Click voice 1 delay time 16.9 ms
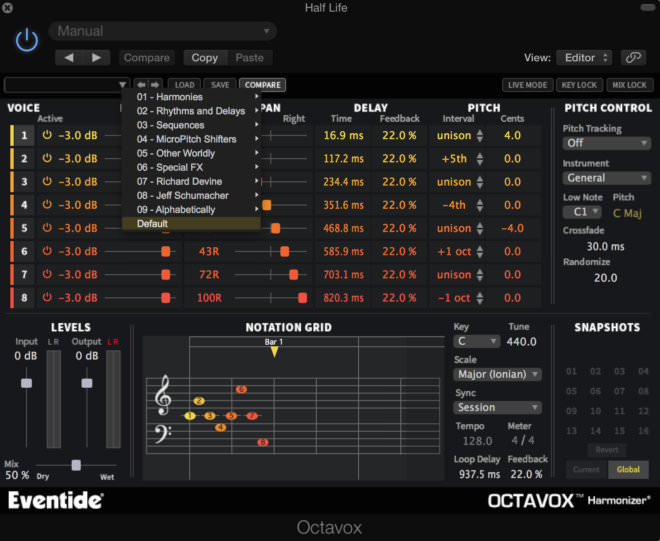This screenshot has width=660, height=541. tap(343, 135)
